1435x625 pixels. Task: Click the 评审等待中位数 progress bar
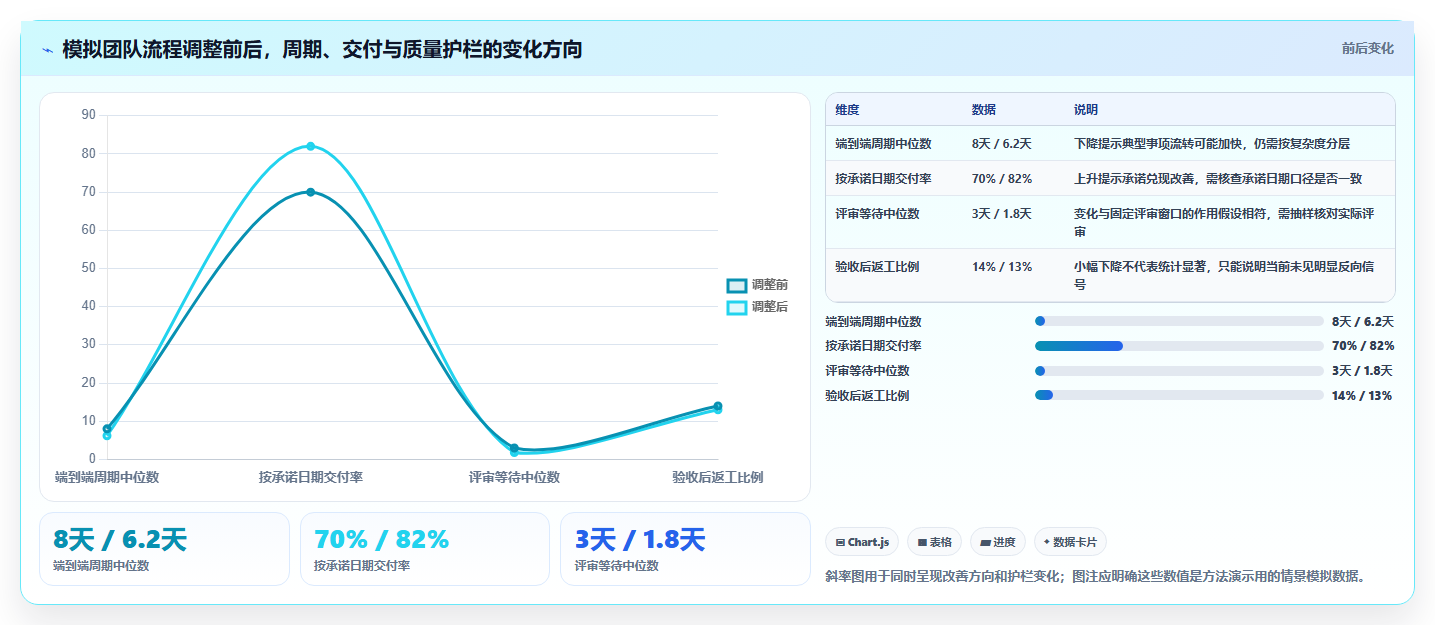(1179, 371)
